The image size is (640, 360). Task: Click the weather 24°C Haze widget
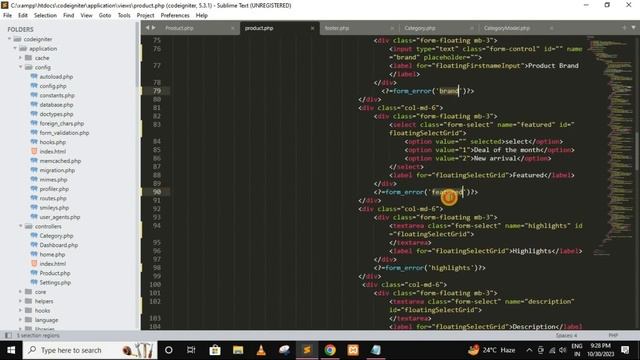491,350
